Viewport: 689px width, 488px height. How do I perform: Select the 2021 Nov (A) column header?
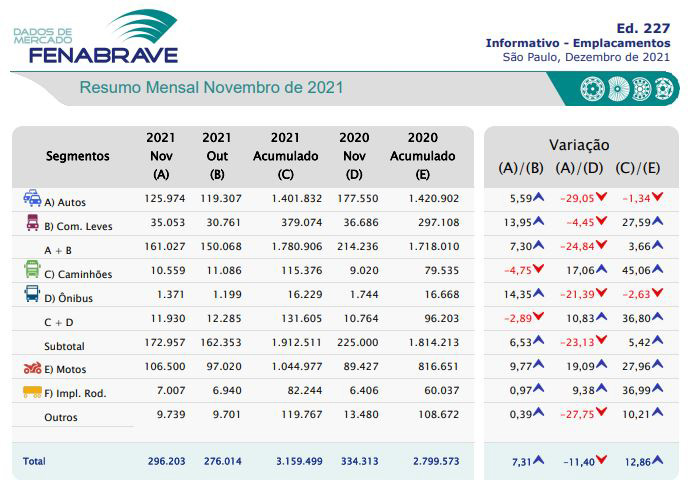click(161, 156)
